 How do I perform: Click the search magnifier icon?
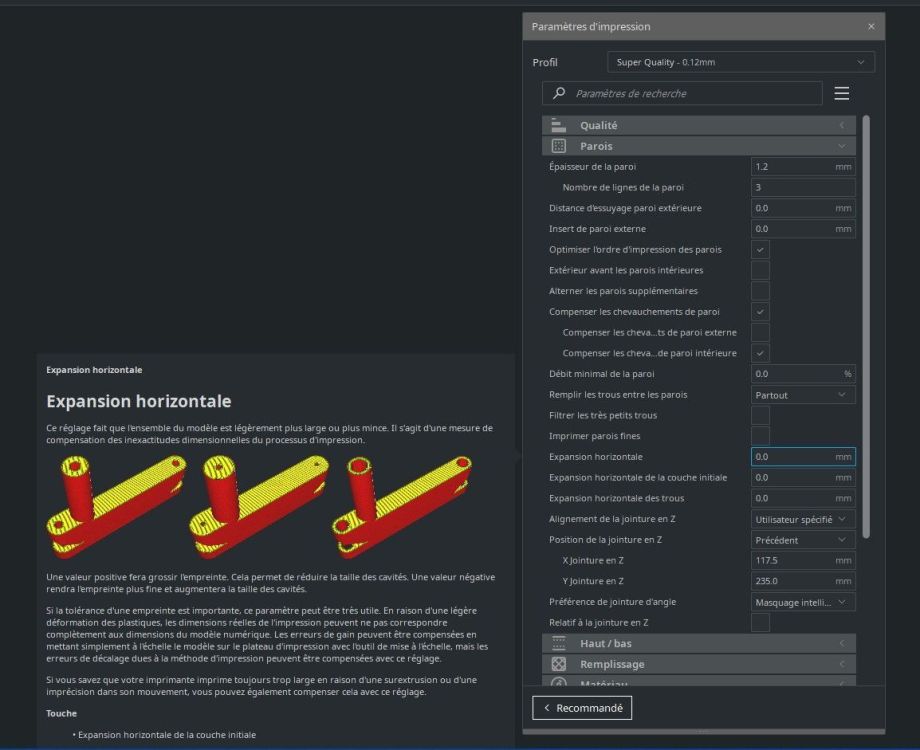pyautogui.click(x=559, y=93)
